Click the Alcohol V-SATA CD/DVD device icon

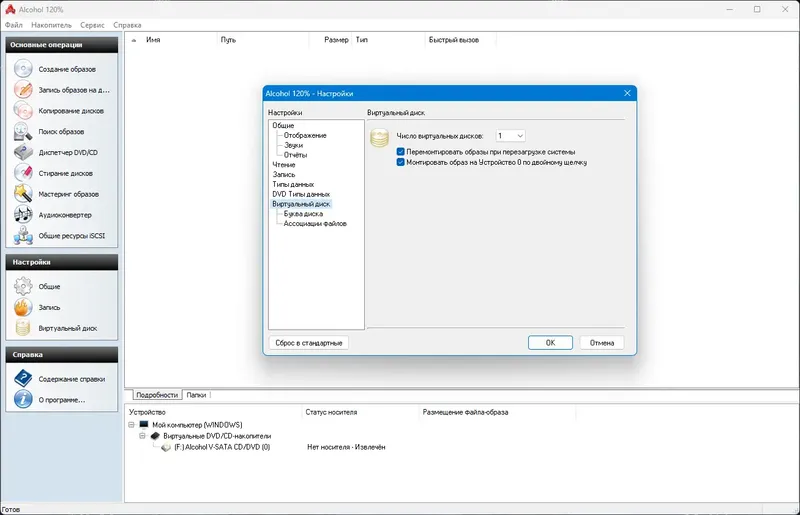pyautogui.click(x=166, y=447)
